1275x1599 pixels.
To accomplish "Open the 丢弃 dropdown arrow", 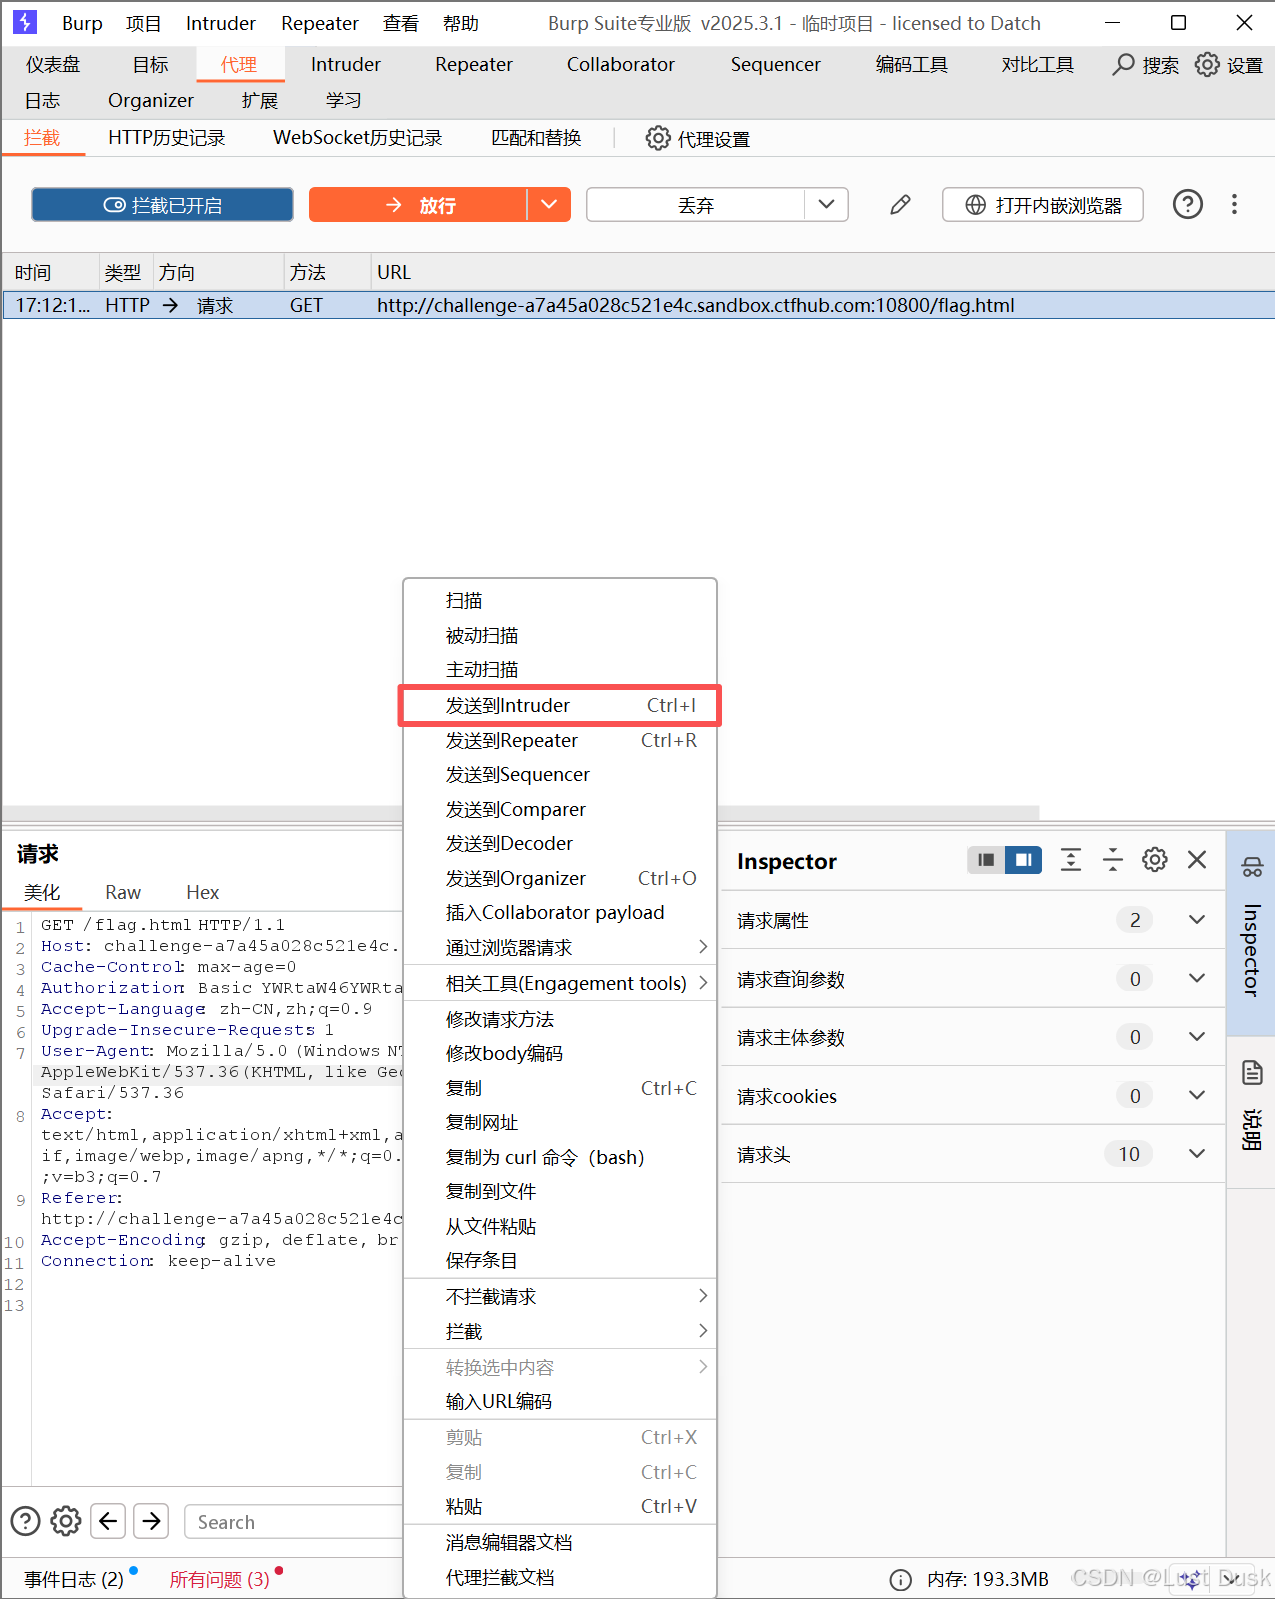I will (826, 205).
